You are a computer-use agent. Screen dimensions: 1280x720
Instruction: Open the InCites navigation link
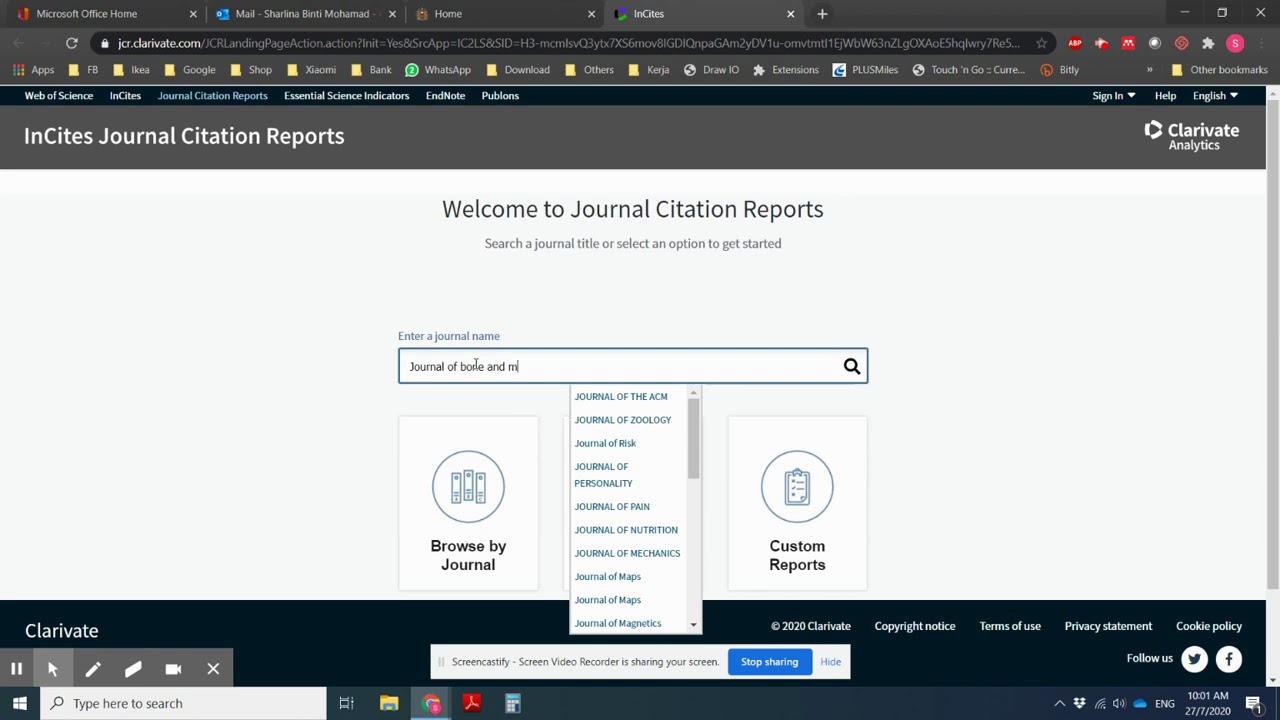[x=125, y=96]
